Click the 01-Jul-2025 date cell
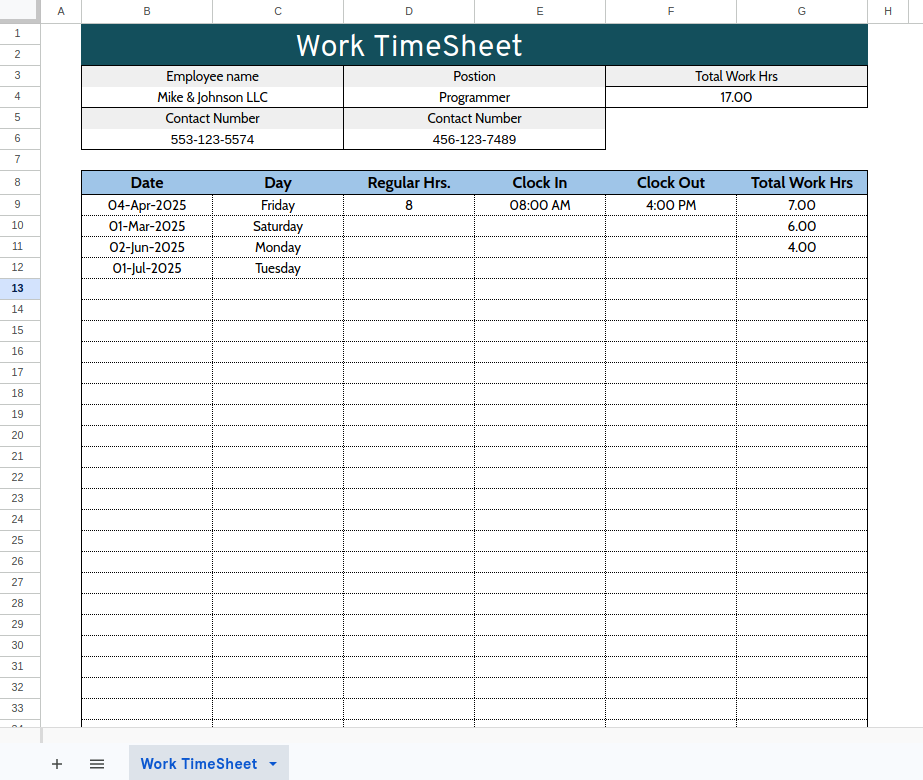Screen dimensions: 923x780 [147, 268]
